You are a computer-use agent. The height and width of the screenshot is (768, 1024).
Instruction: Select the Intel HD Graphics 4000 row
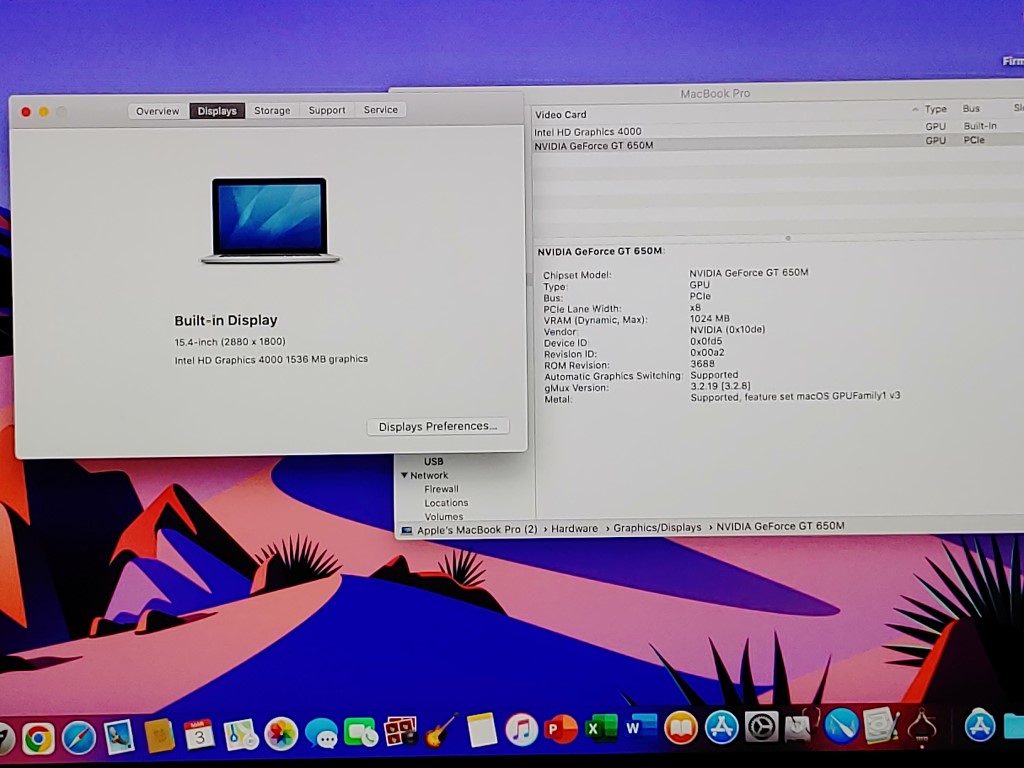click(777, 130)
